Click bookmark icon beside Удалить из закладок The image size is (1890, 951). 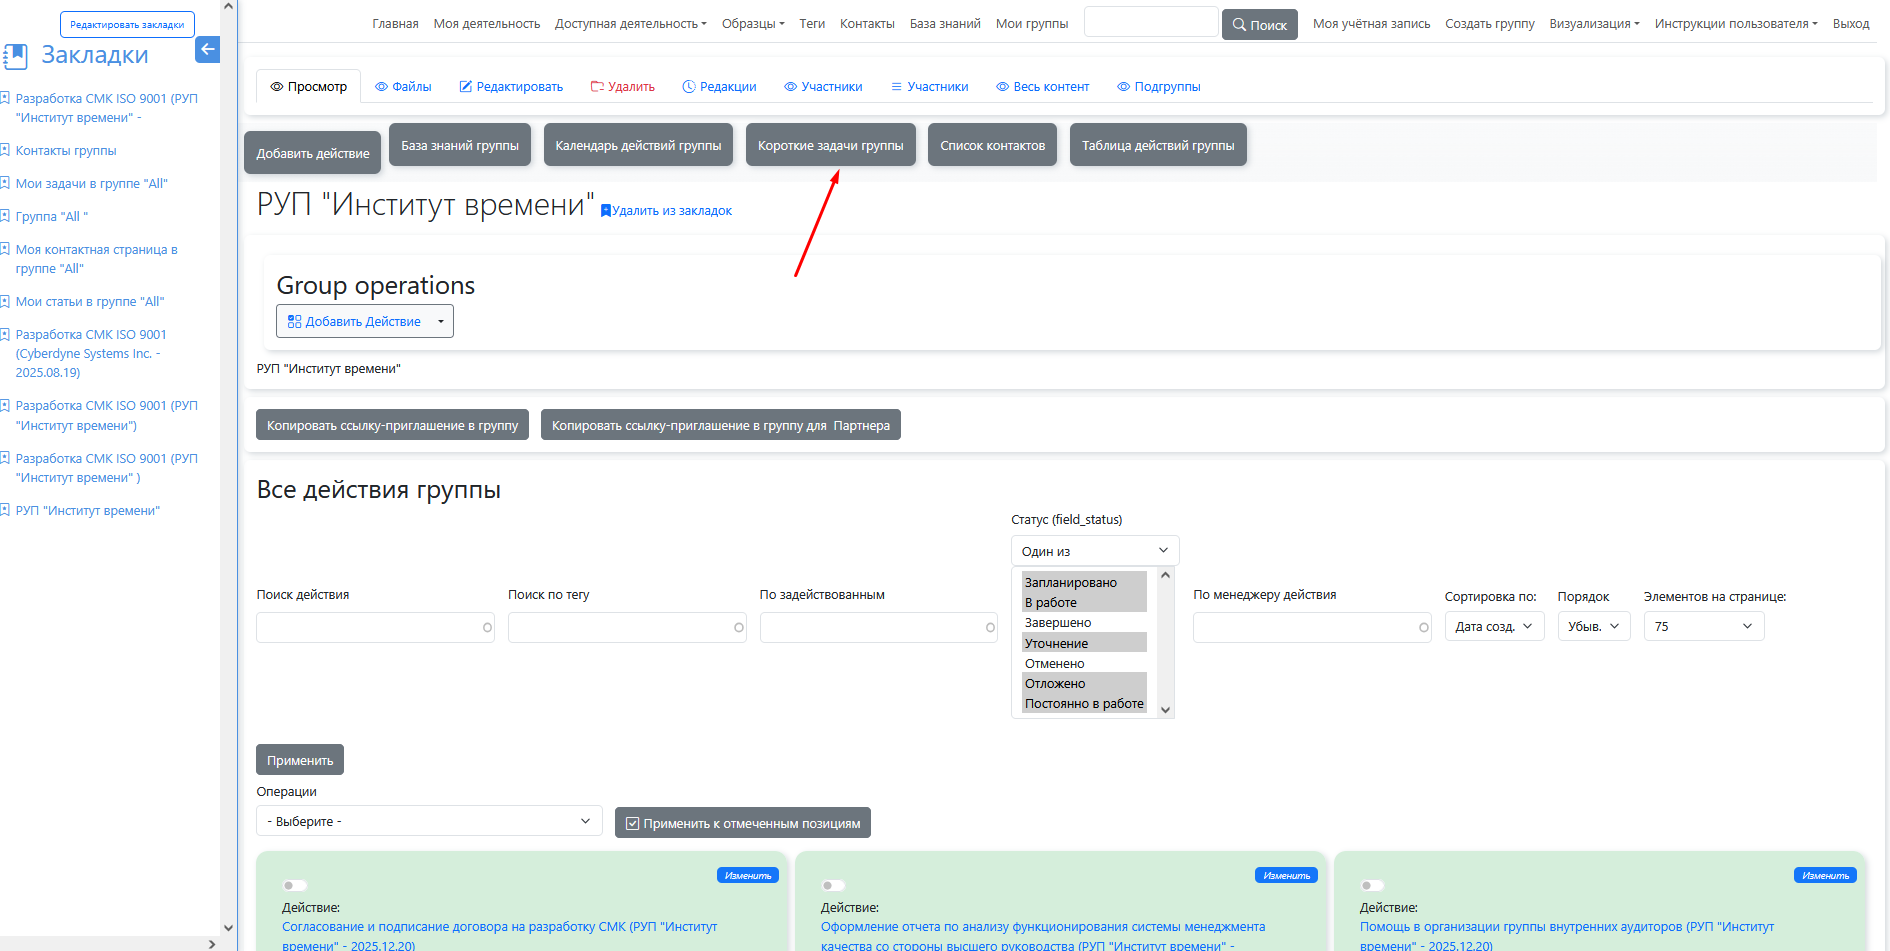pos(605,211)
